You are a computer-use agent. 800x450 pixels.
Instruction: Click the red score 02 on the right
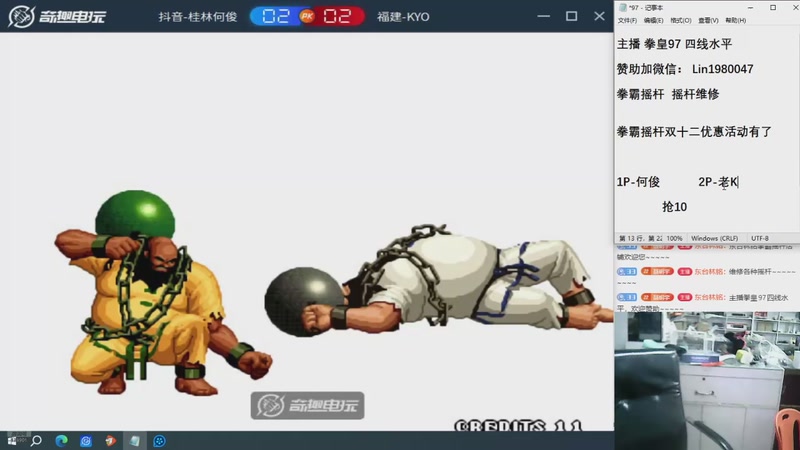point(337,16)
